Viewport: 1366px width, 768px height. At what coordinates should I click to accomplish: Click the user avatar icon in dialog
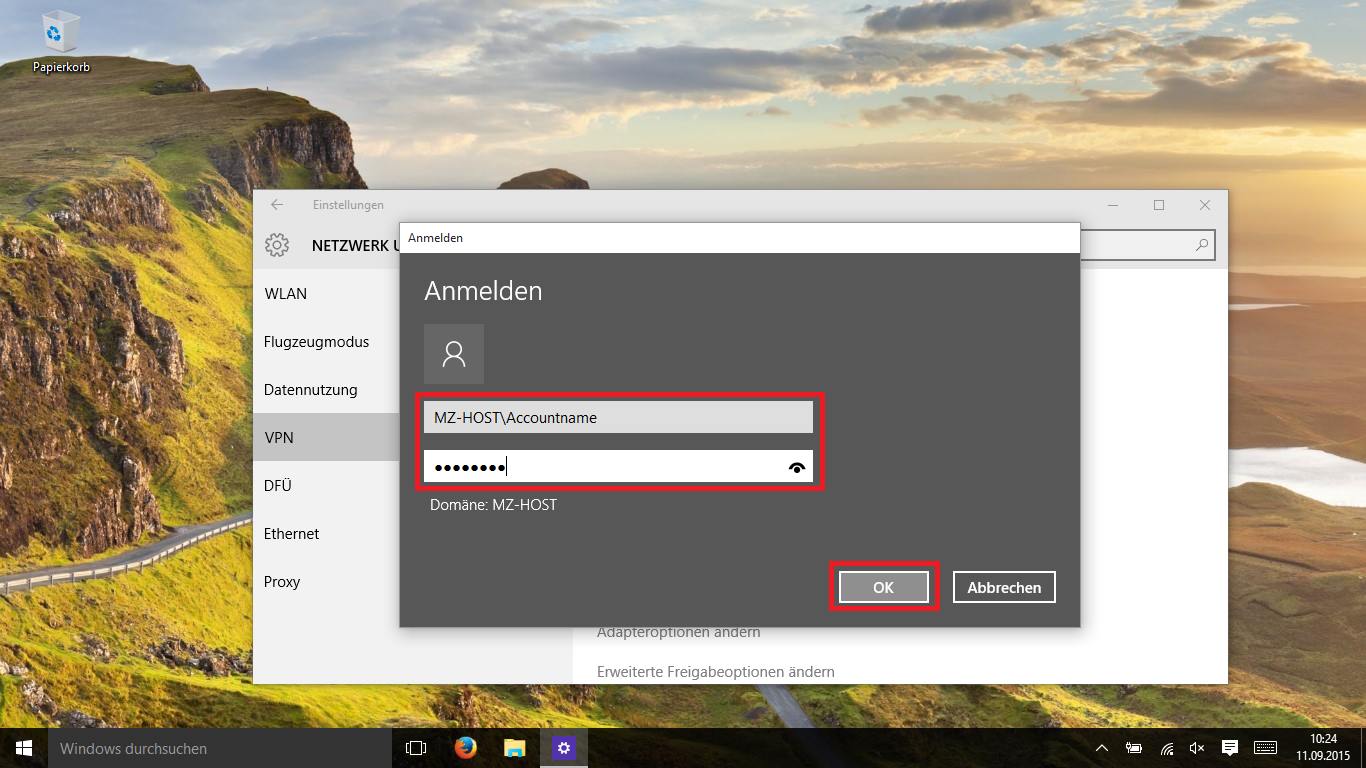454,354
